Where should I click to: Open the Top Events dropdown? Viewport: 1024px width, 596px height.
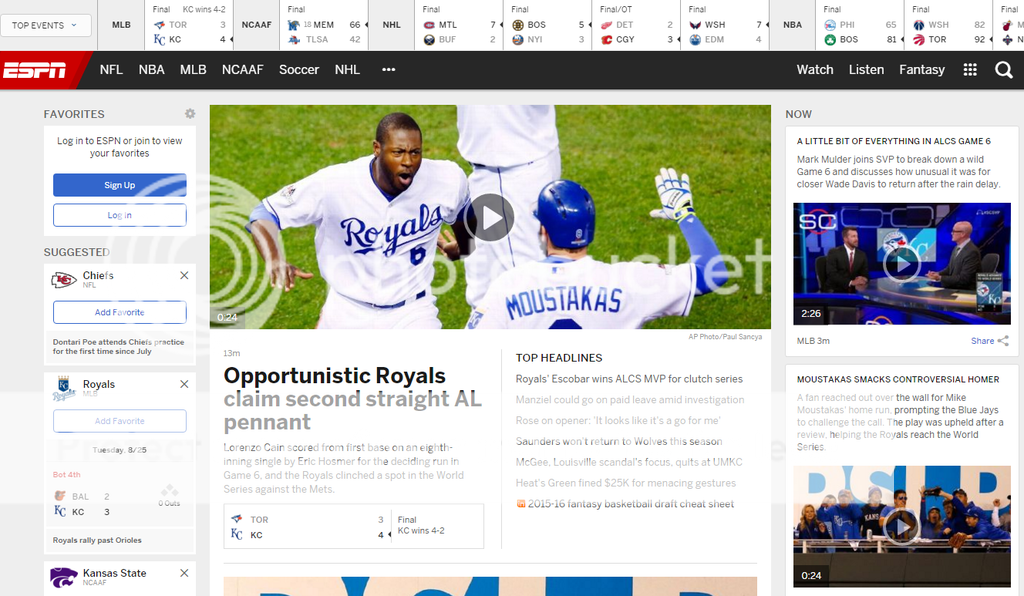click(x=45, y=25)
